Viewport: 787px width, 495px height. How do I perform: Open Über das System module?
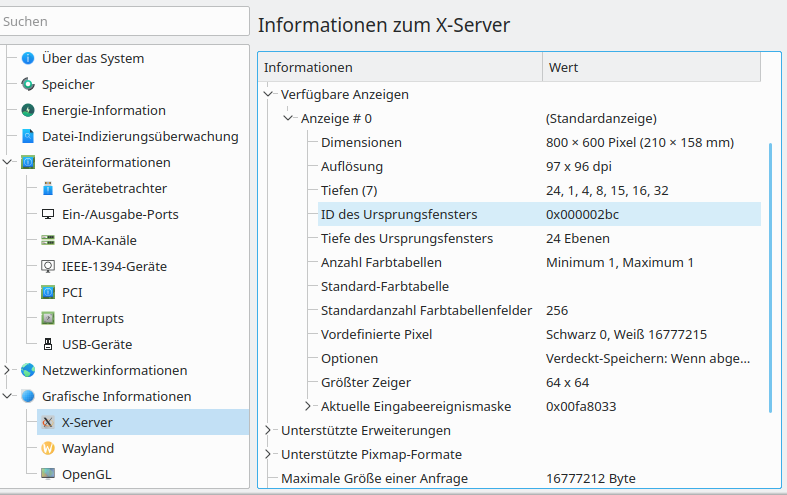click(x=93, y=58)
